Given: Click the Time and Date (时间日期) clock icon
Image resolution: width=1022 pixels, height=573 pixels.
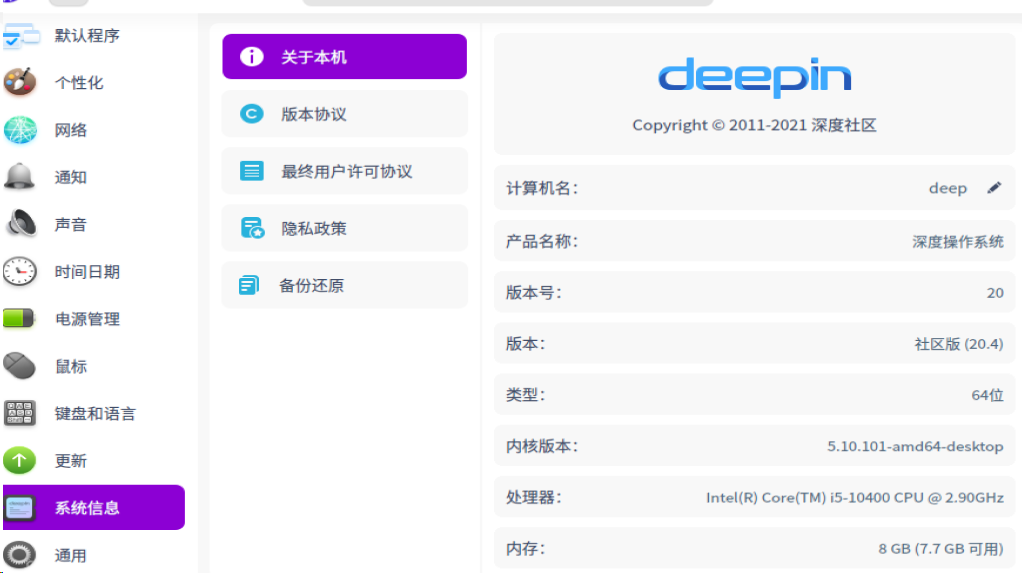Looking at the screenshot, I should 20,271.
